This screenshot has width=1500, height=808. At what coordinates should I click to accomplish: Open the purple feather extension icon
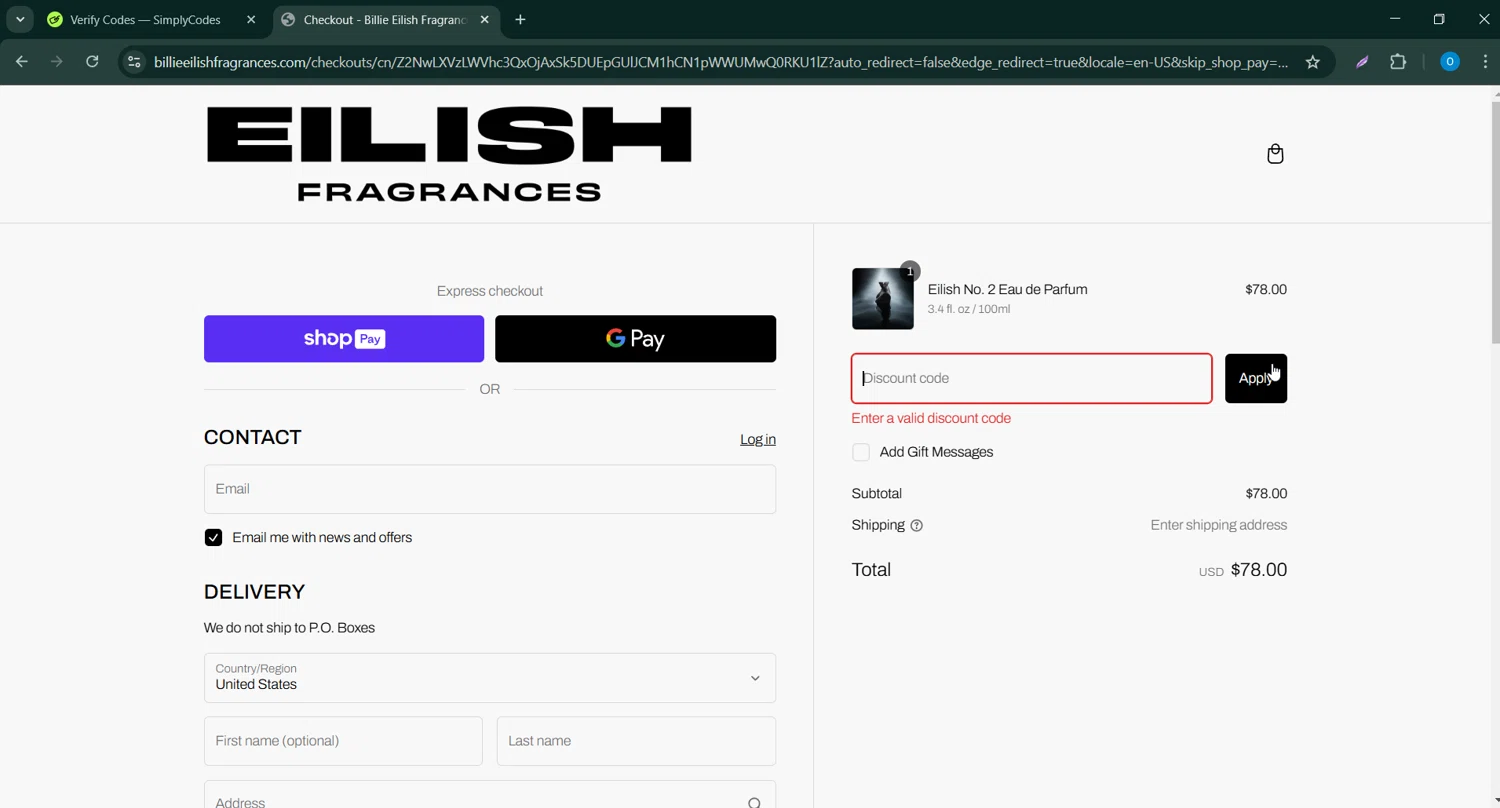[x=1362, y=62]
